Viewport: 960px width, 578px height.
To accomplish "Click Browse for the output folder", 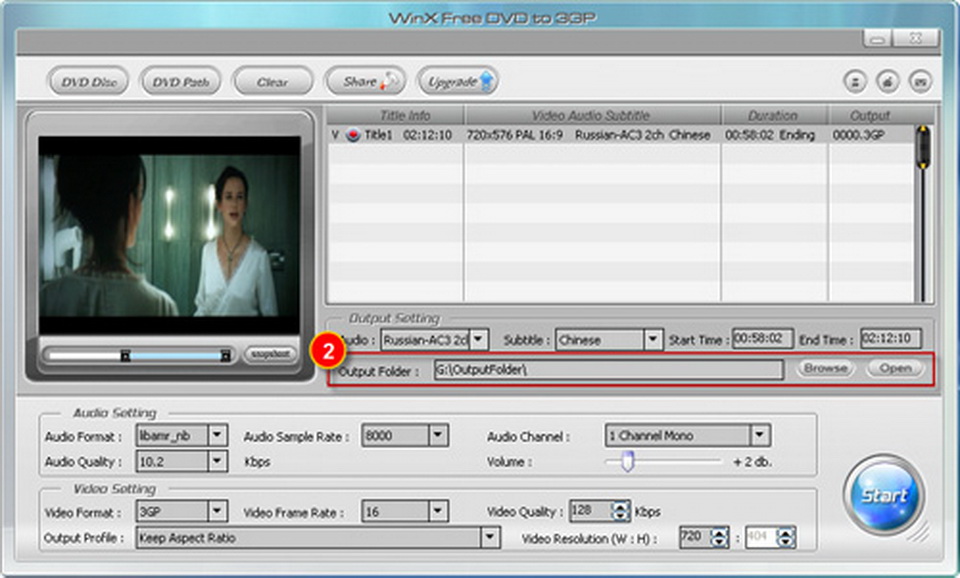I will click(x=825, y=368).
